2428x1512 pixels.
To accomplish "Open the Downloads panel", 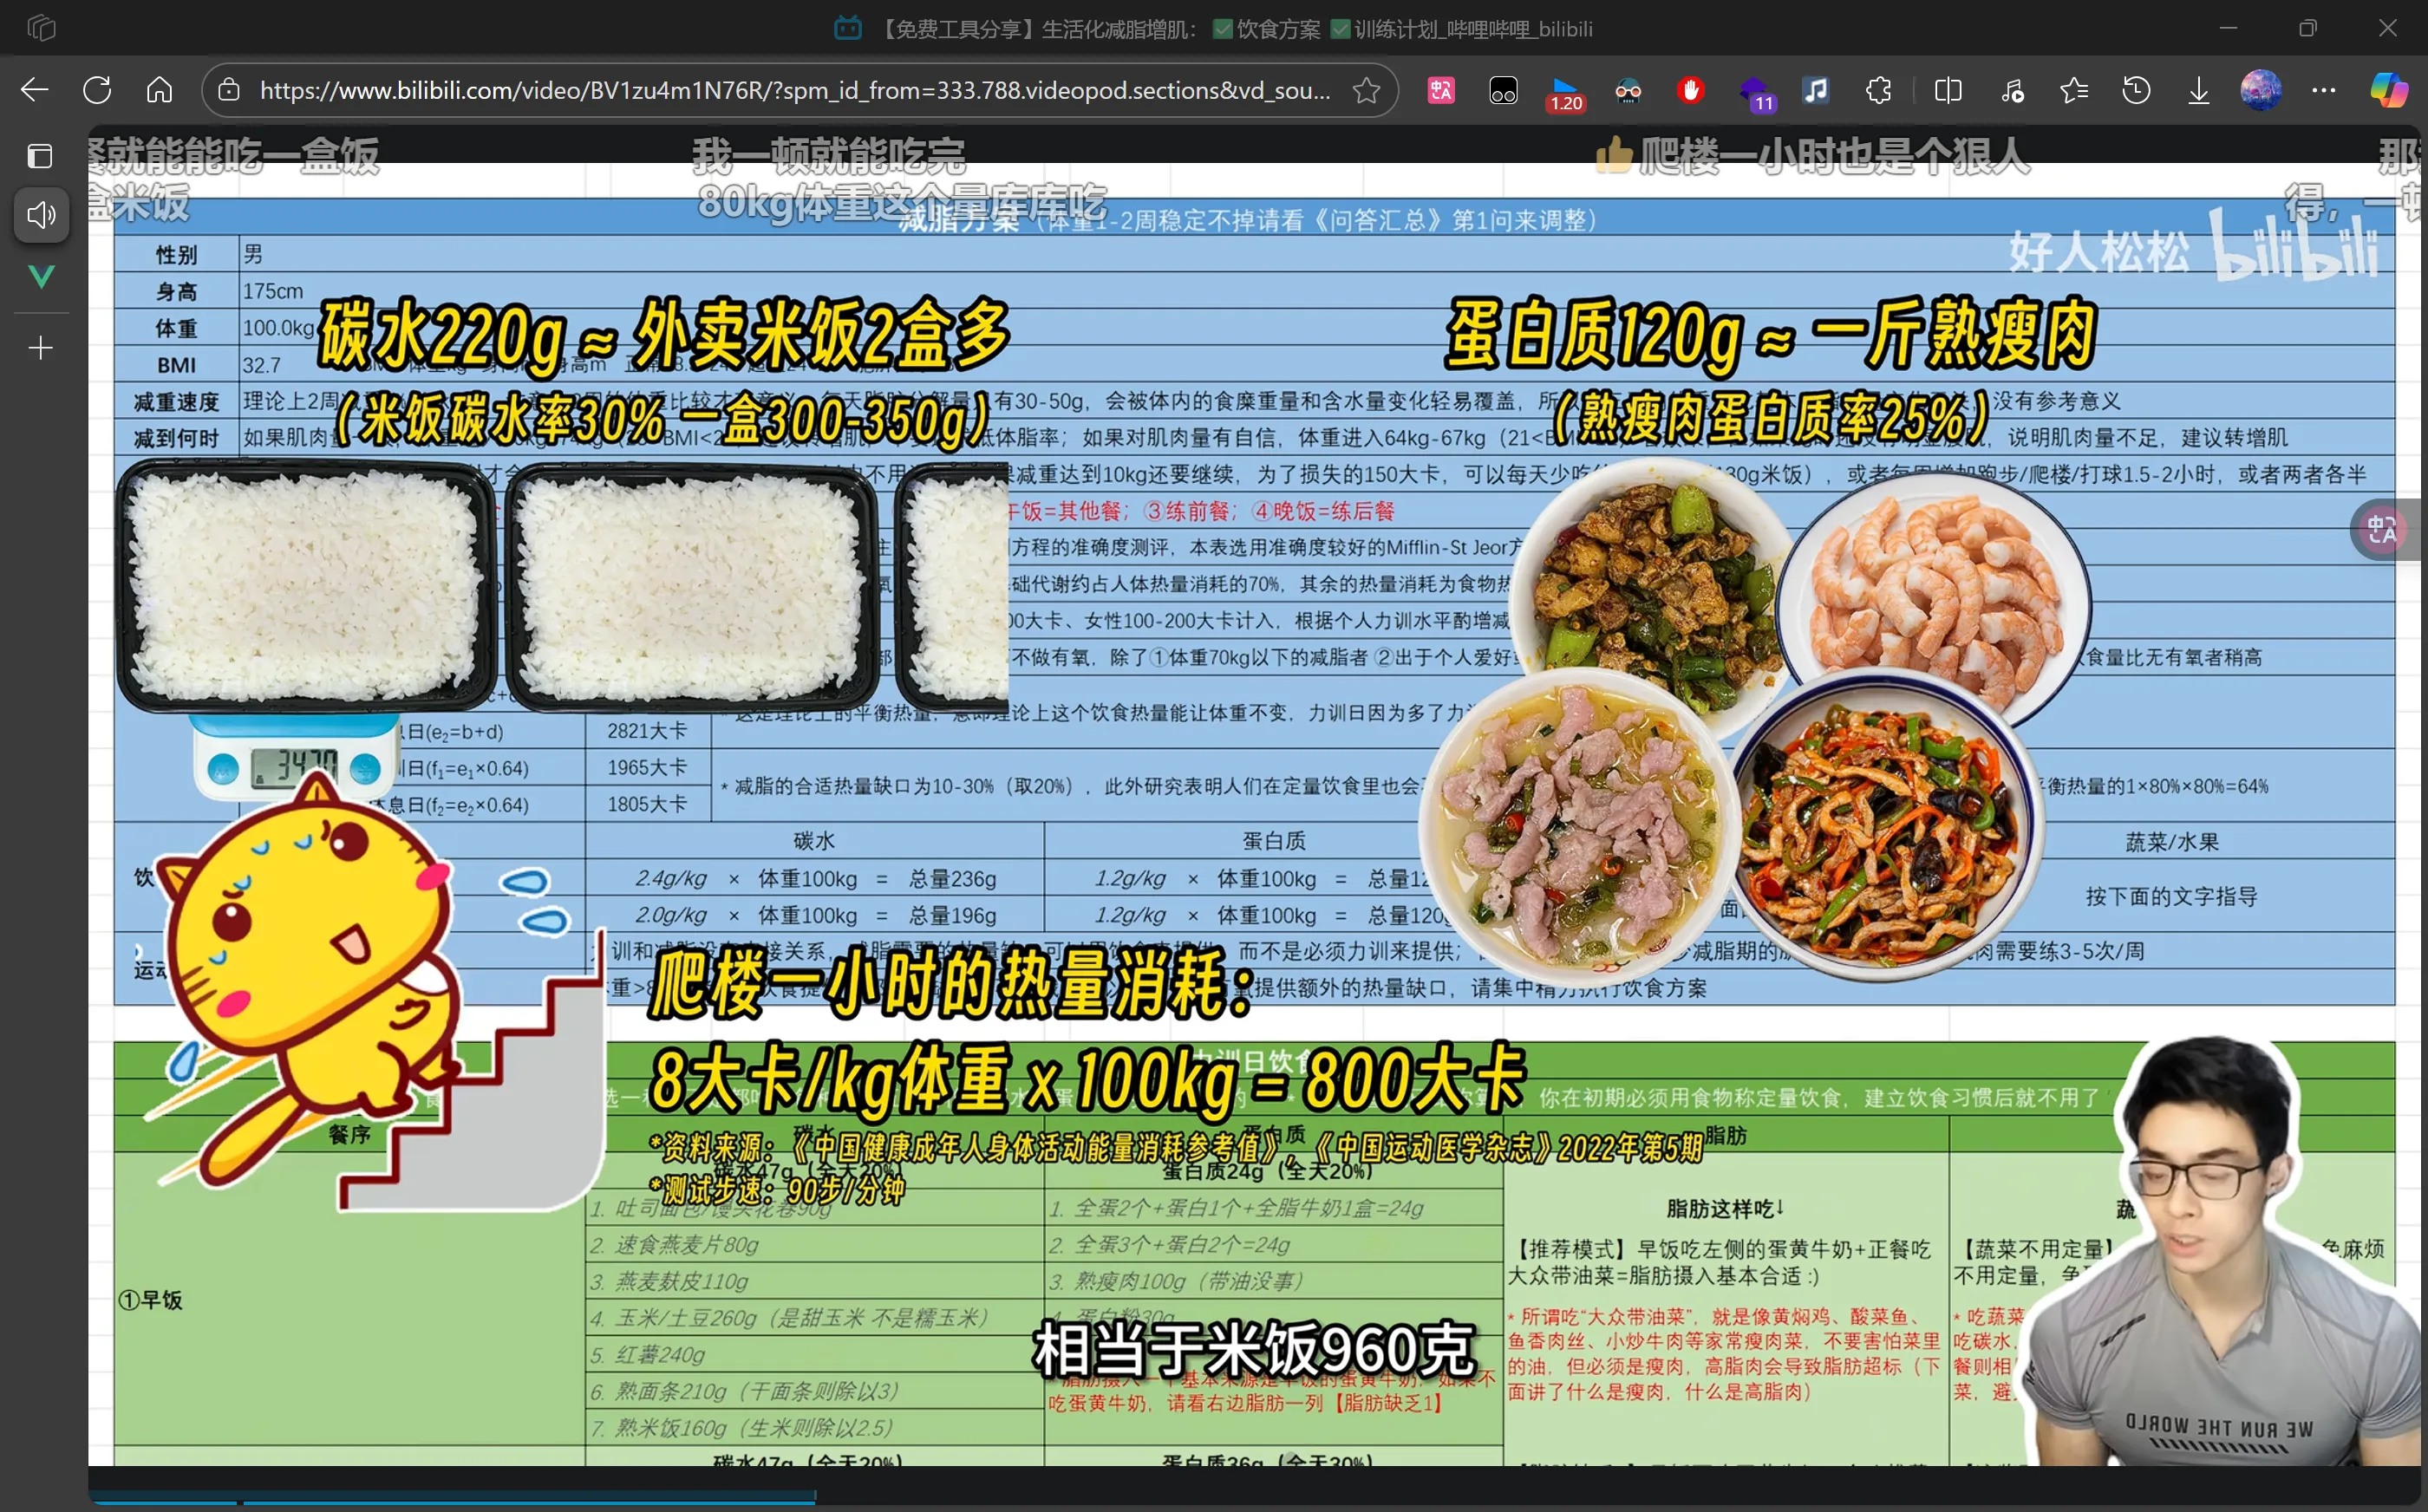I will (x=2198, y=90).
